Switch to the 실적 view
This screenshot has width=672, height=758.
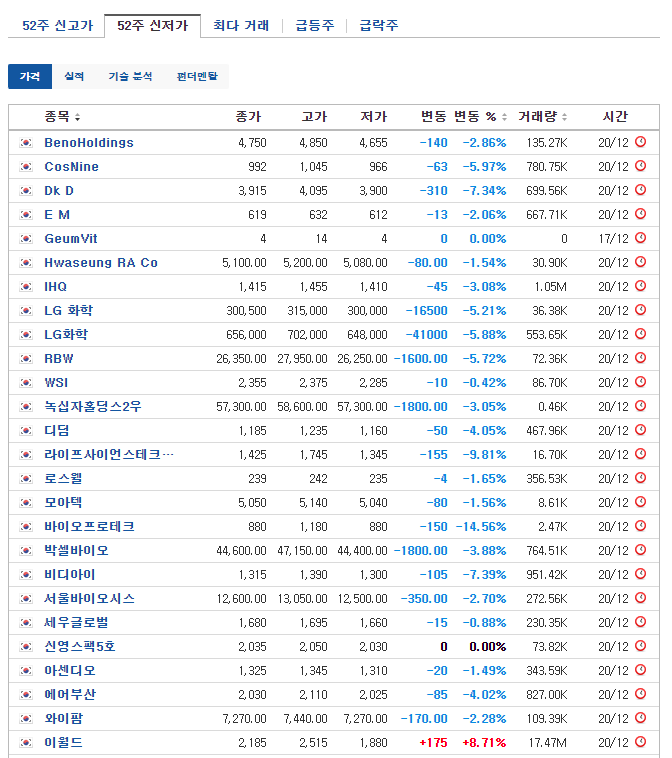click(74, 76)
